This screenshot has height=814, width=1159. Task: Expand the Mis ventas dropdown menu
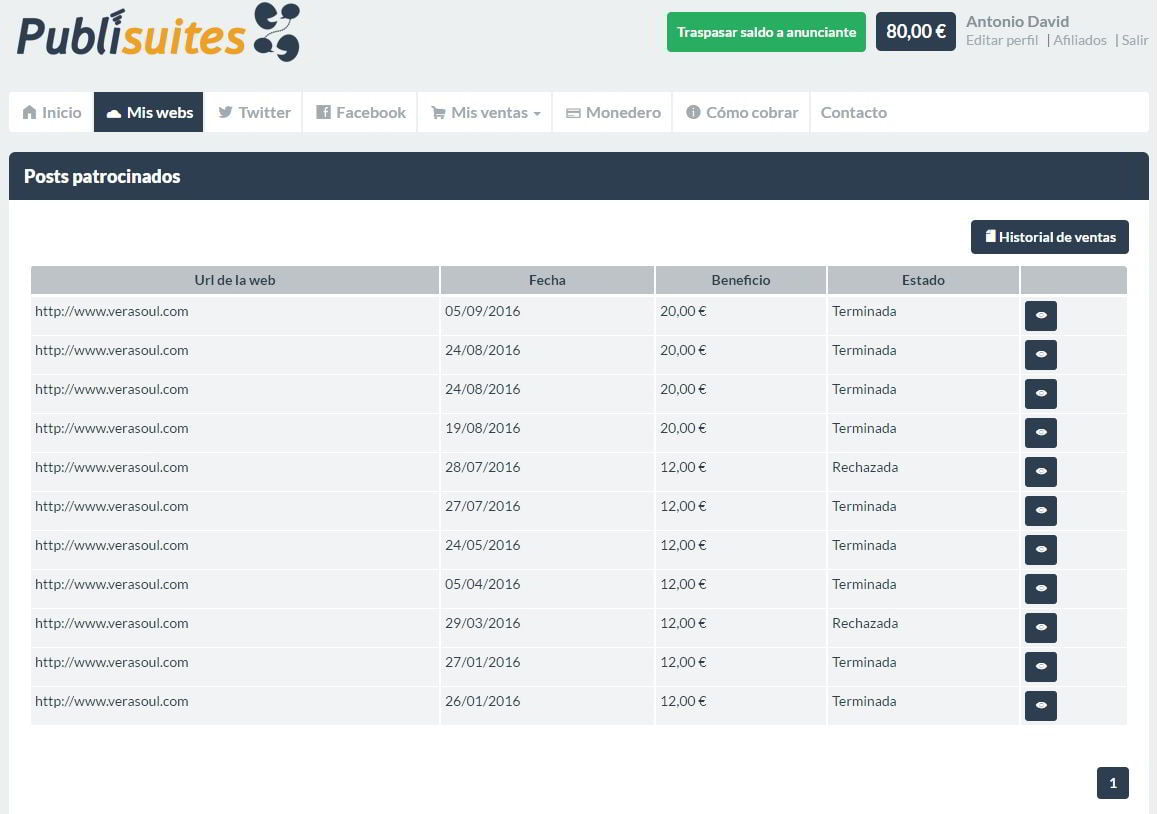pos(486,112)
